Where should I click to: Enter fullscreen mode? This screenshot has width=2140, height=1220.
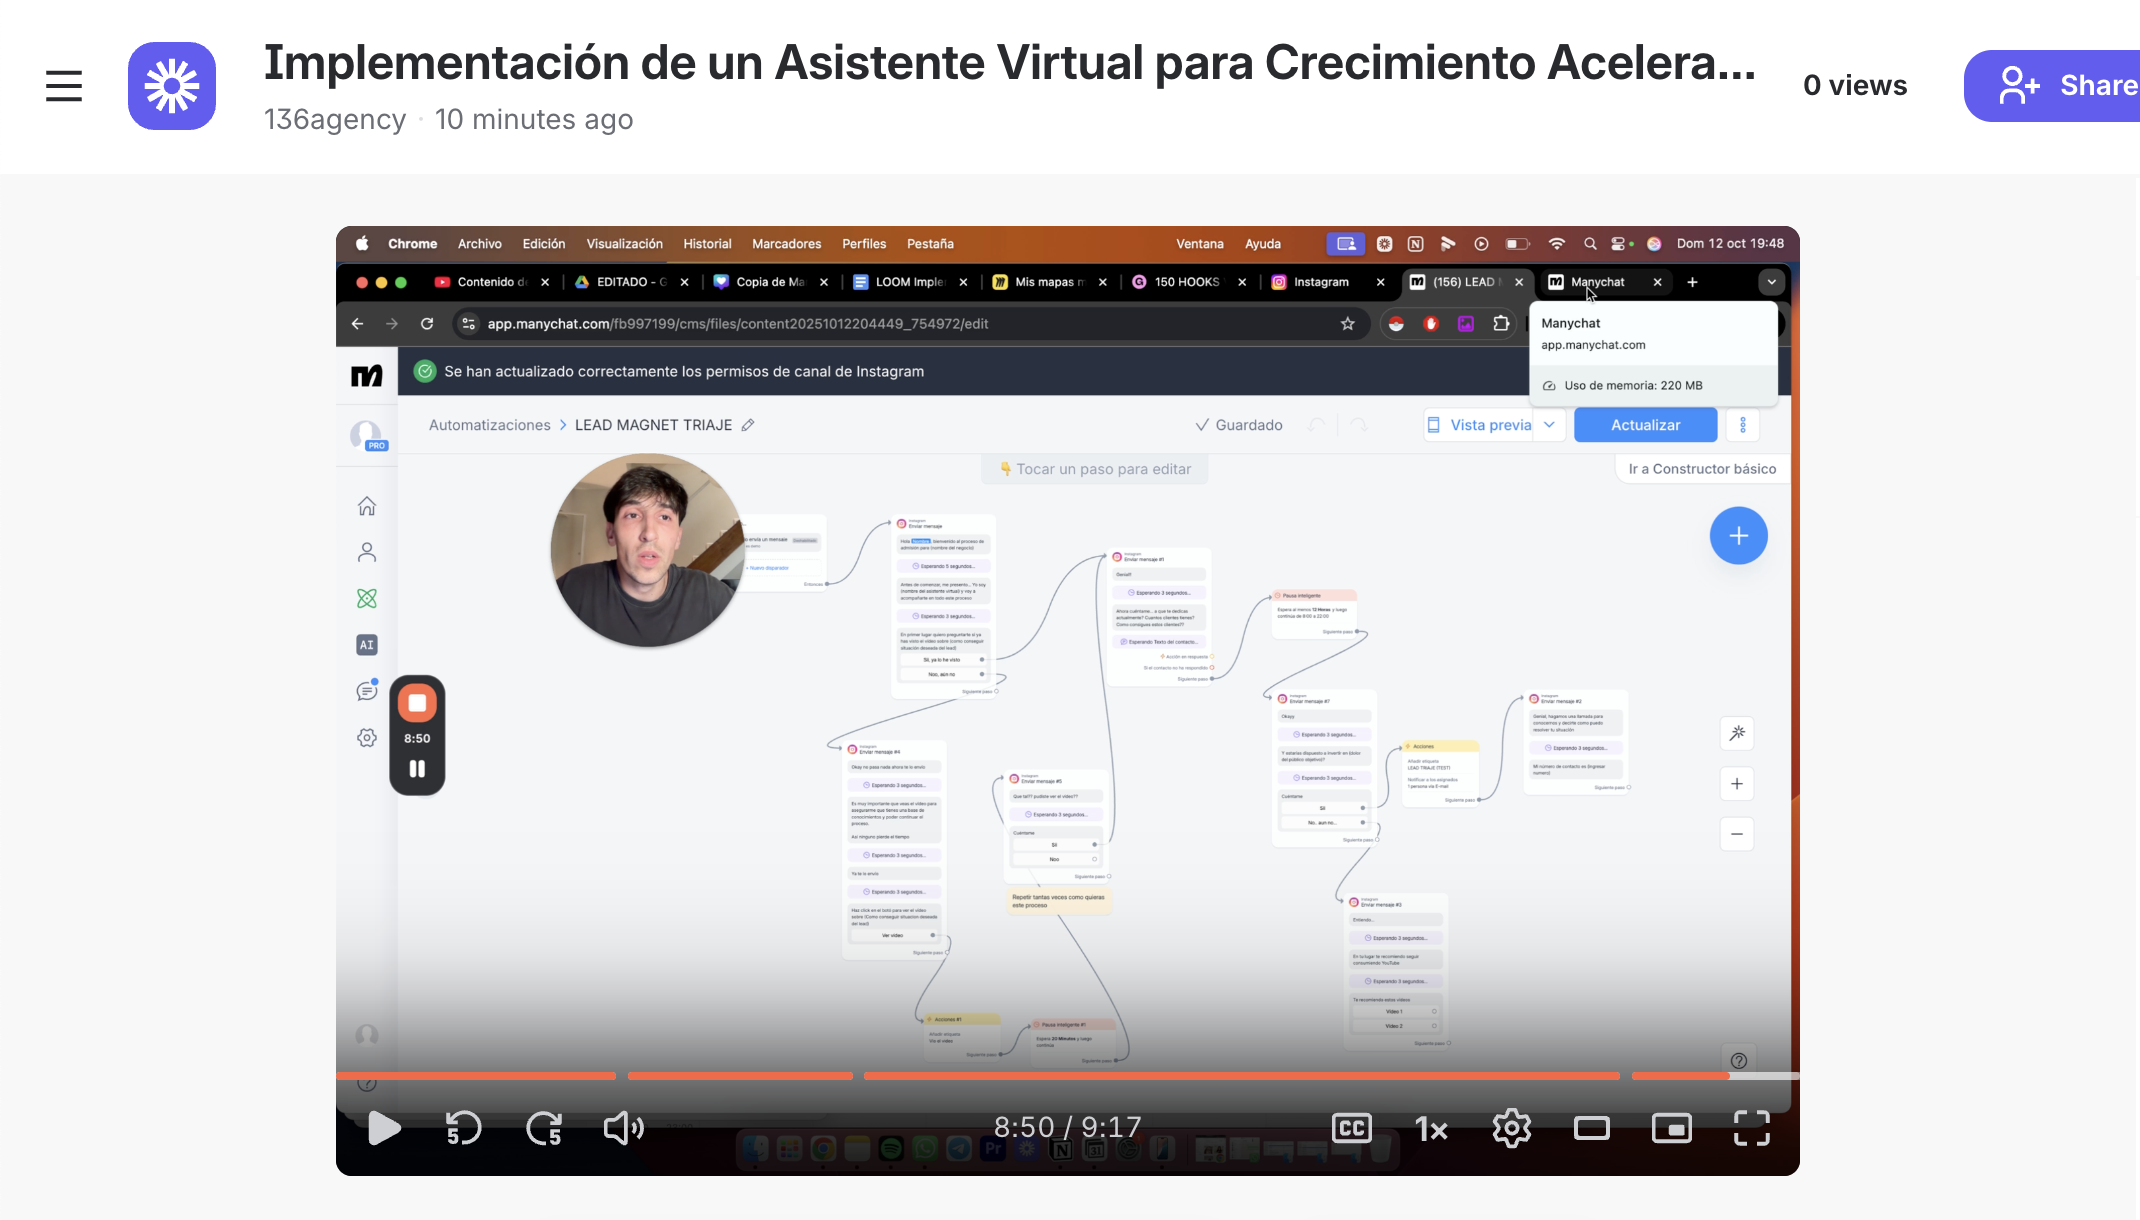pos(1751,1128)
